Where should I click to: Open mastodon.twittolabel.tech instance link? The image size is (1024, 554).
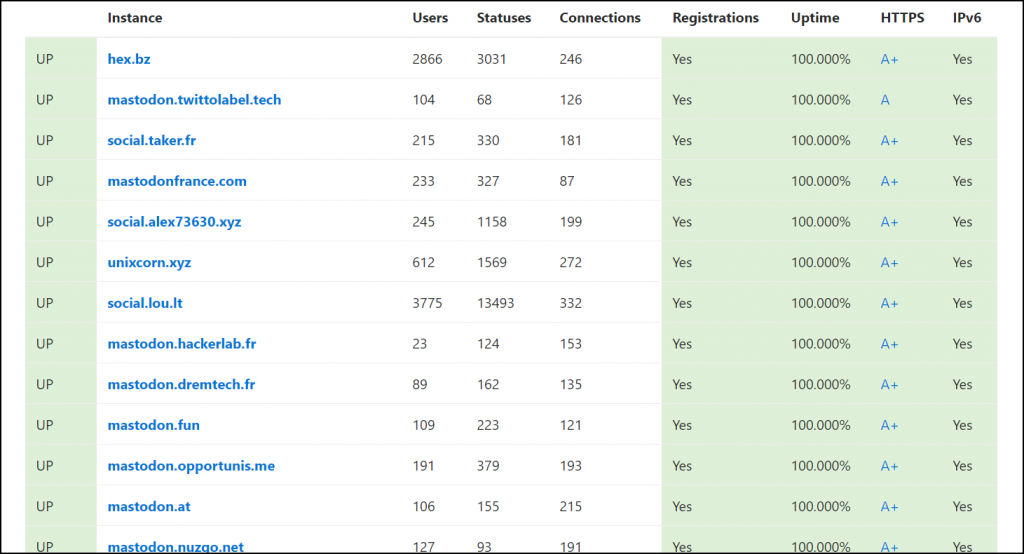tap(194, 100)
